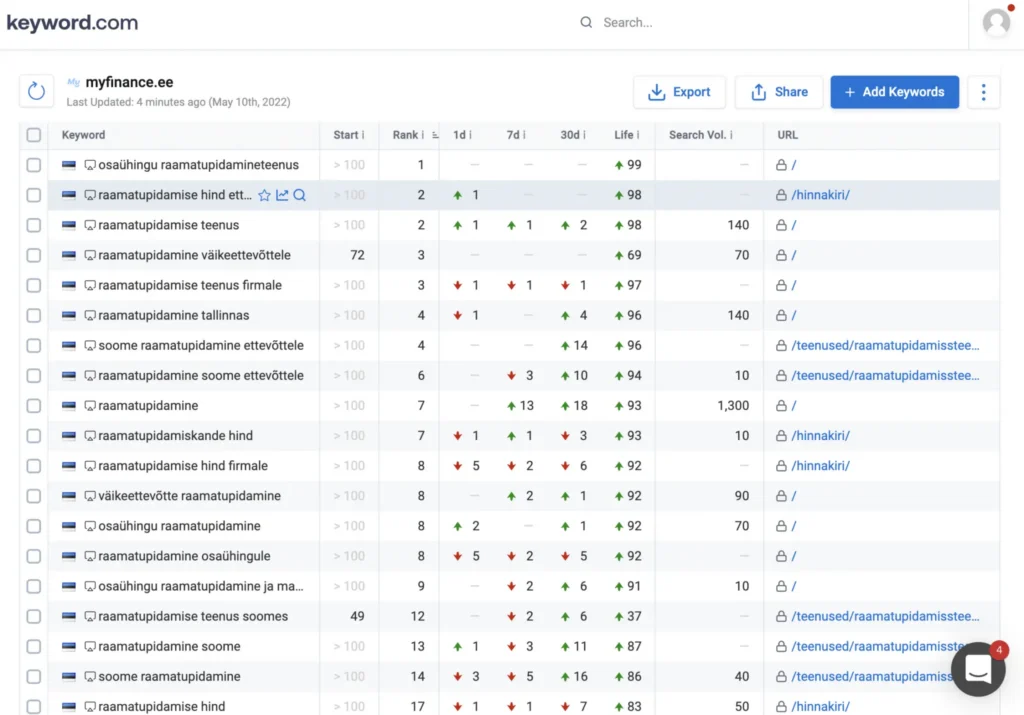1024x715 pixels.
Task: Open the three-dot more options menu
Action: 983,92
